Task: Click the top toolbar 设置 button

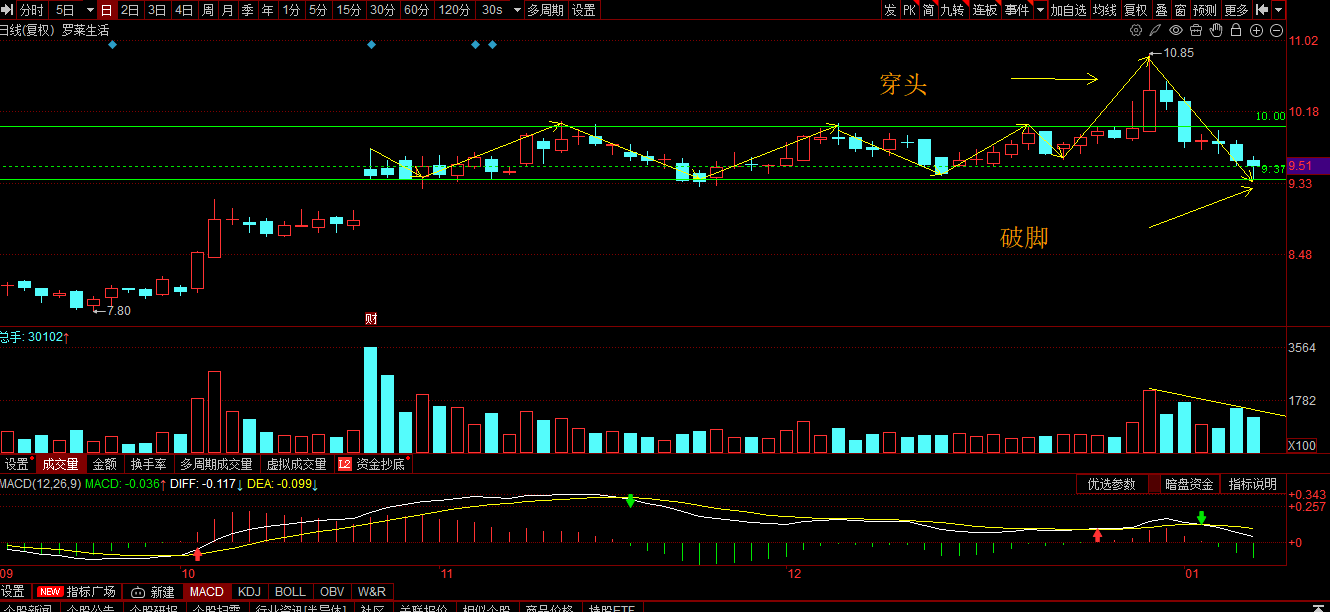Action: point(584,10)
